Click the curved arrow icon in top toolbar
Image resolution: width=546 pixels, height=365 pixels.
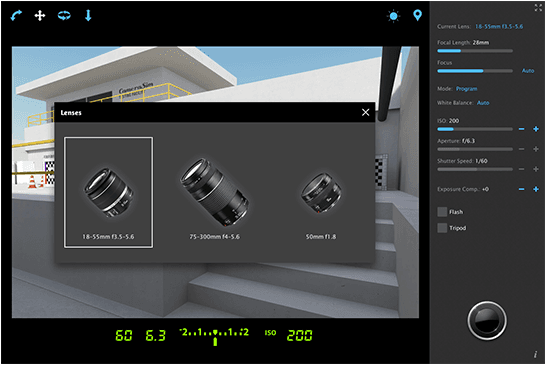point(16,15)
